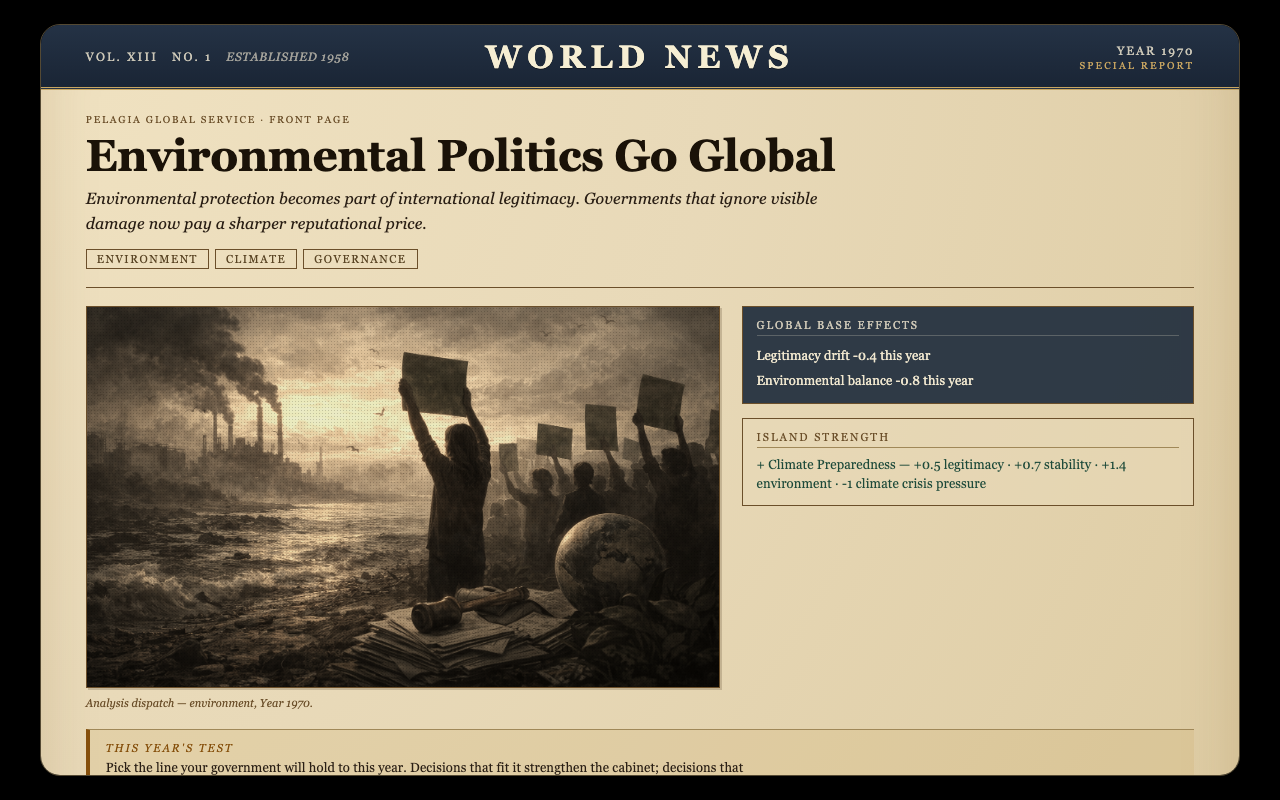Click the GLOBAL BASE EFFECTS heading

coord(837,325)
